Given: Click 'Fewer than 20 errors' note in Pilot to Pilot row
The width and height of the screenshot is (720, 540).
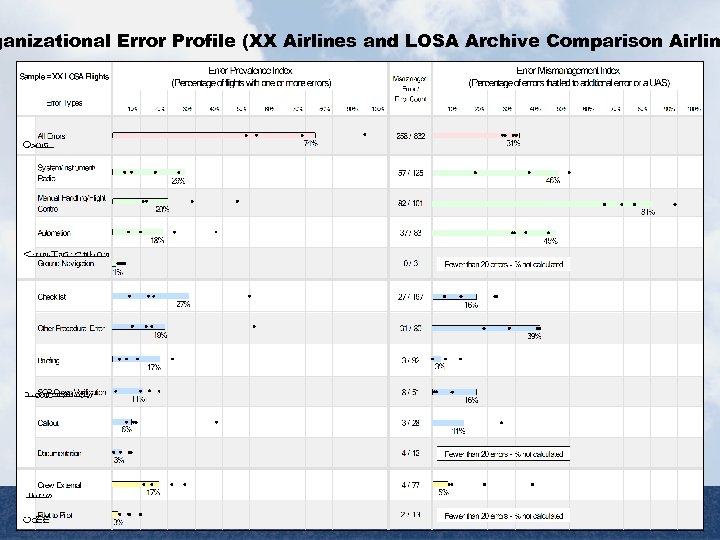Looking at the screenshot, I should pyautogui.click(x=503, y=516).
